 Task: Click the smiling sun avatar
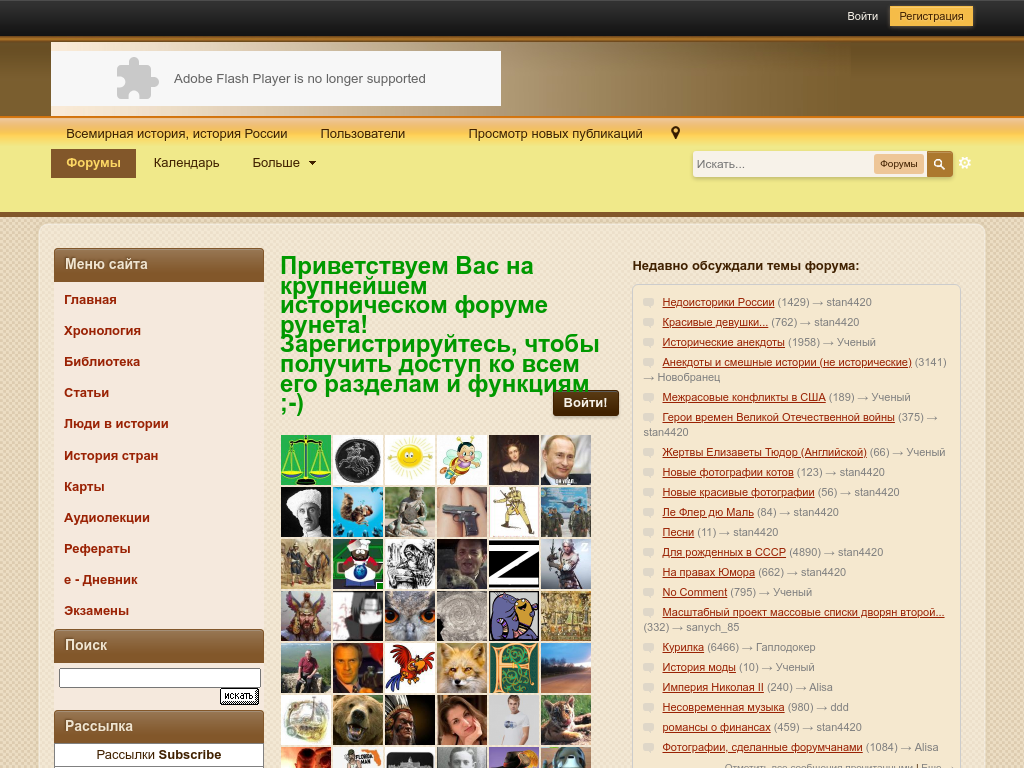coord(410,460)
